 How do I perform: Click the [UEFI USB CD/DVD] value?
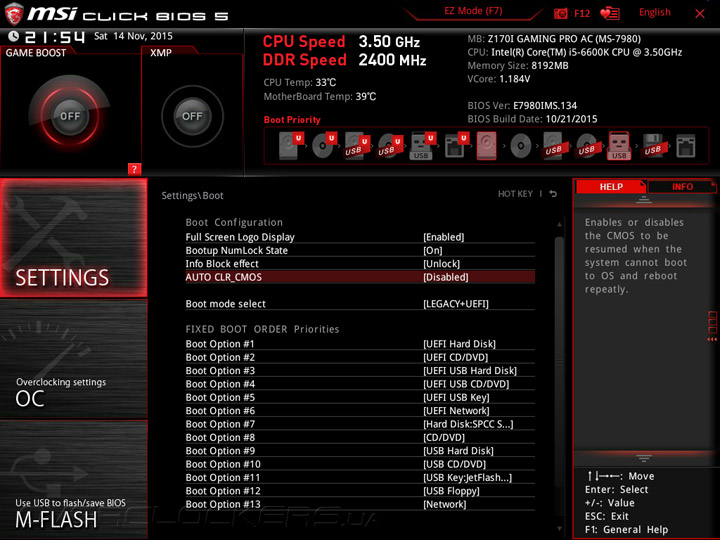(466, 384)
